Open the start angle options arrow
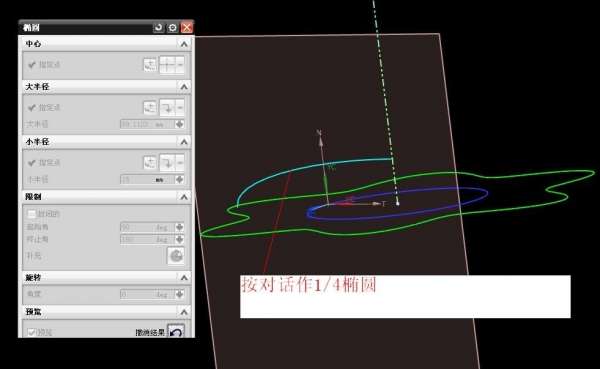600x369 pixels. (x=179, y=227)
